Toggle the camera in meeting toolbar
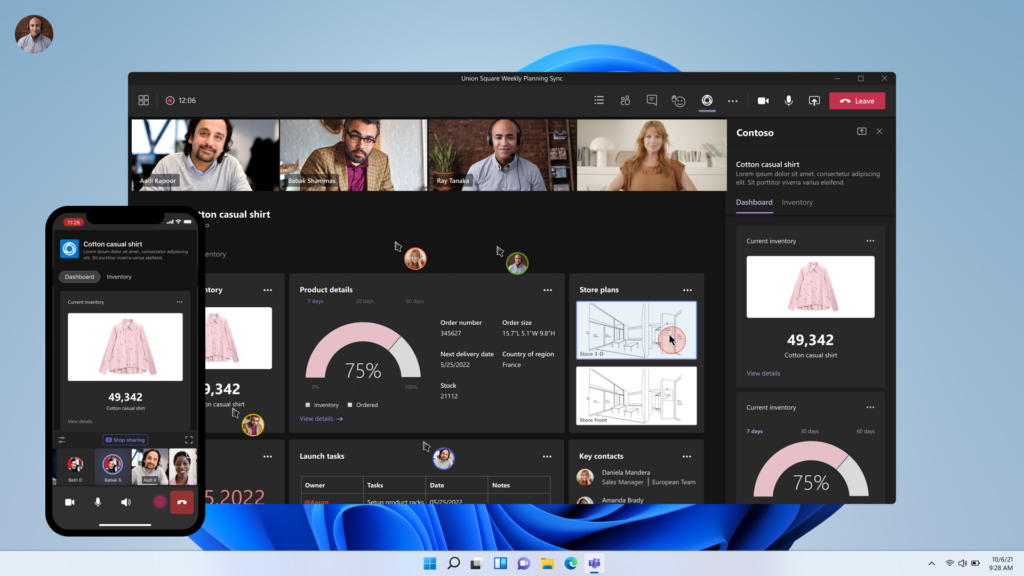Viewport: 1024px width, 576px height. pos(763,101)
